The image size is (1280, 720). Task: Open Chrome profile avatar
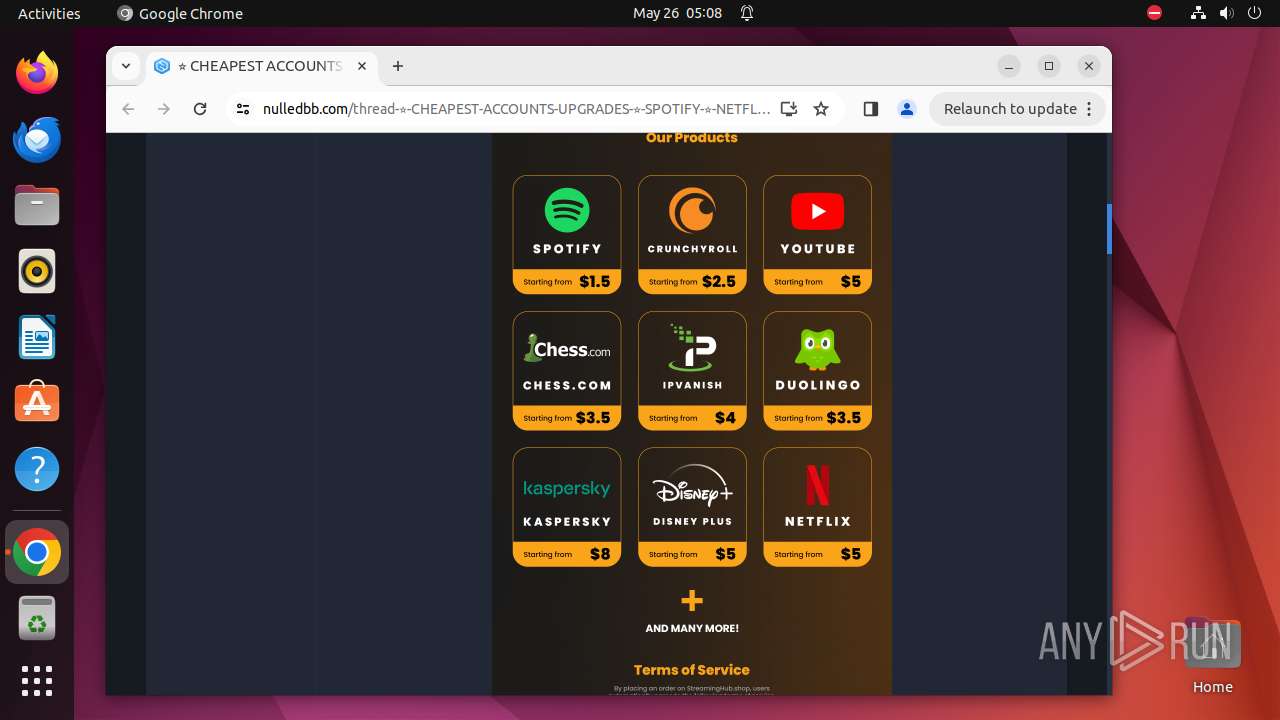click(907, 109)
